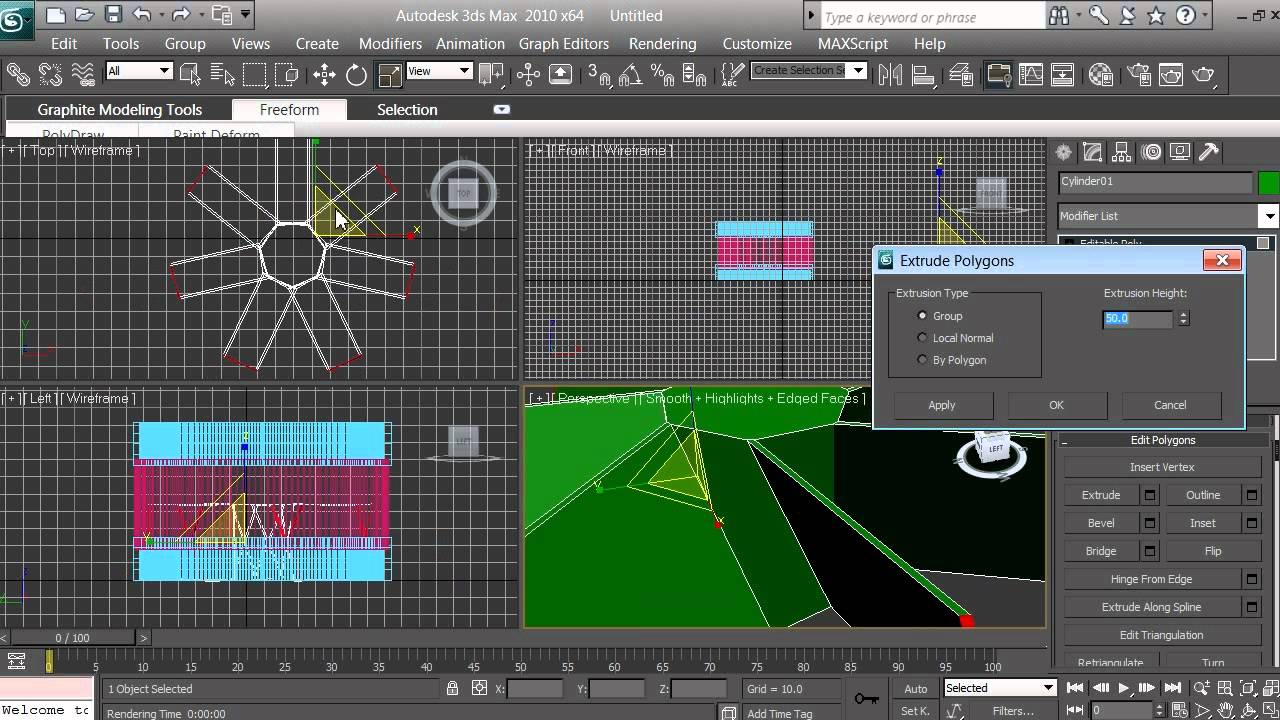This screenshot has height=720, width=1280.
Task: Activate the Select and Rotate tool
Action: 356,74
